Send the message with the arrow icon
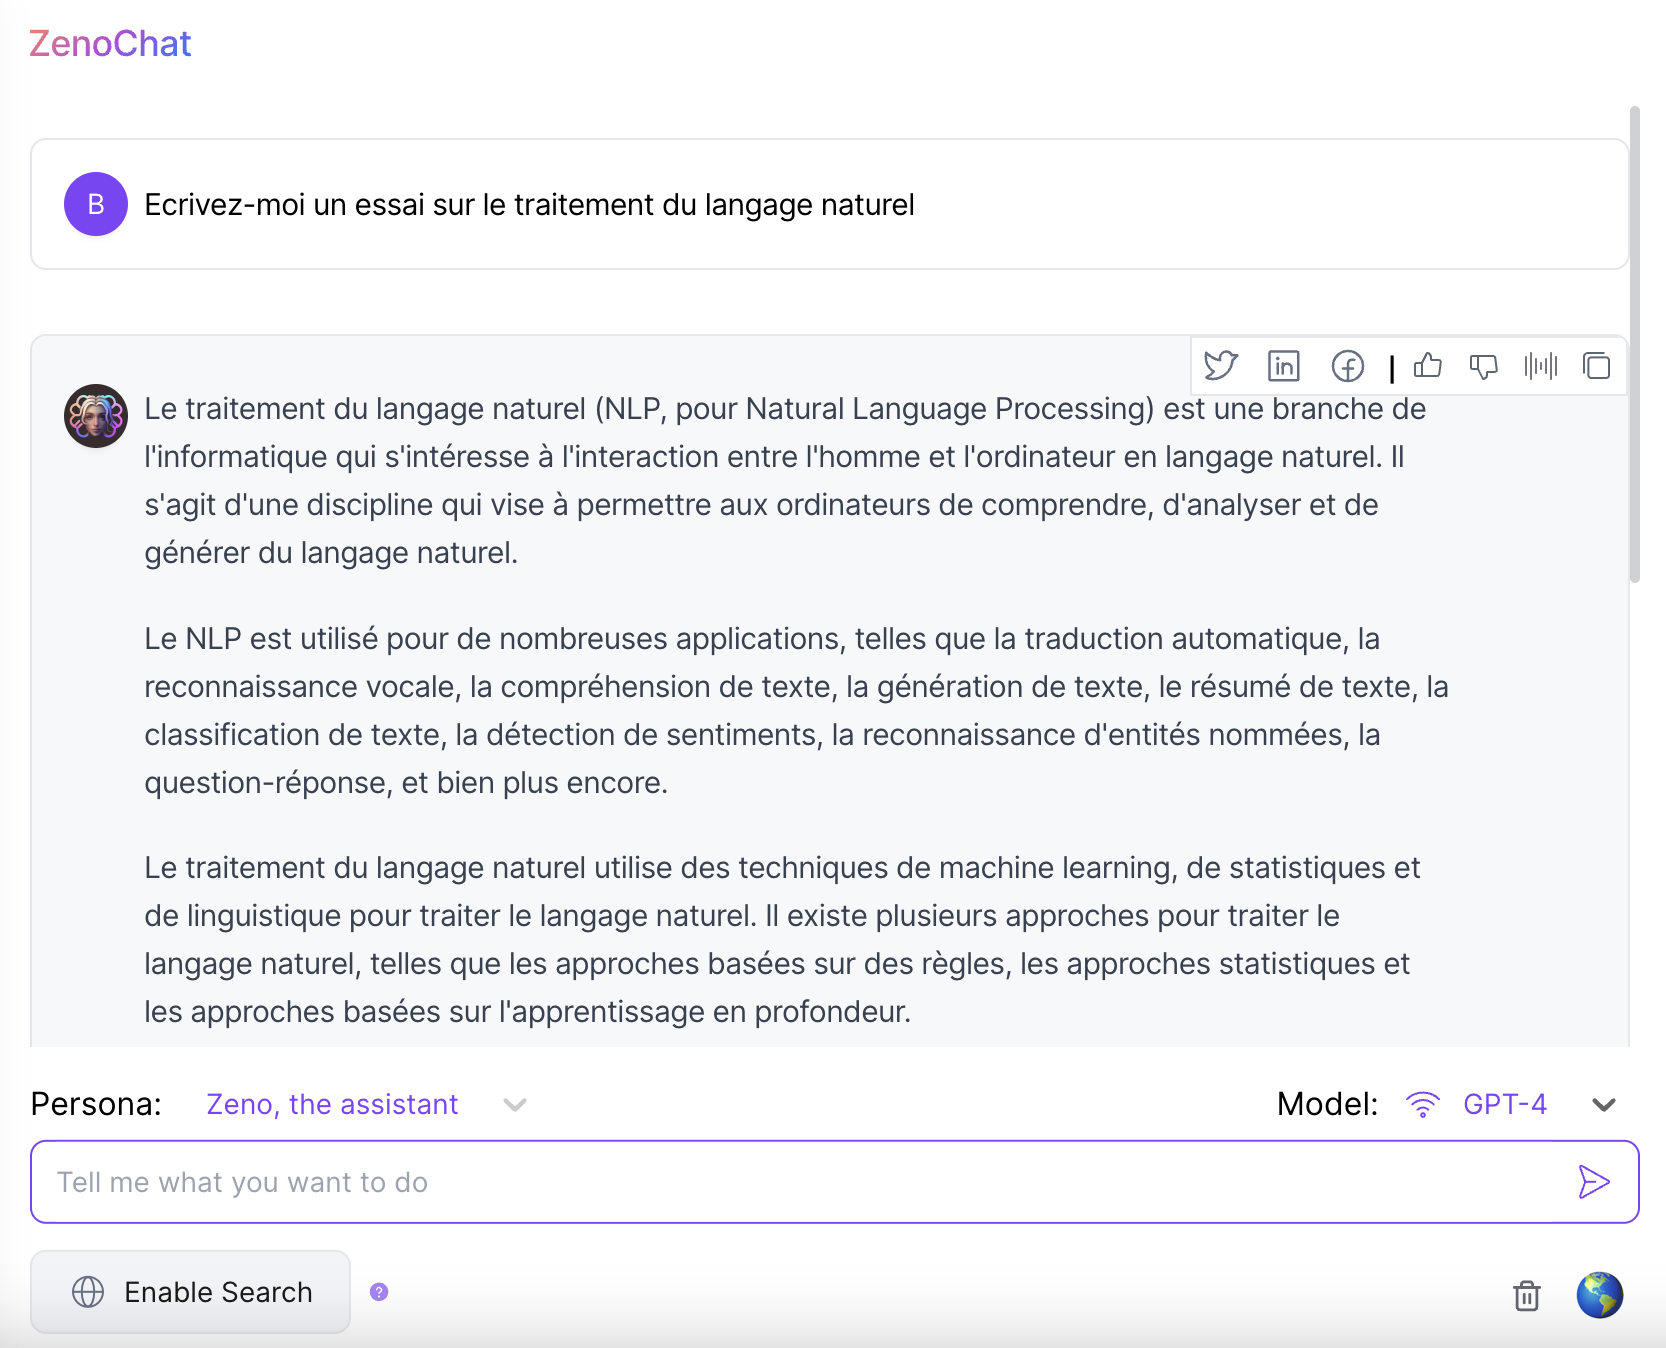Viewport: 1666px width, 1348px height. [x=1593, y=1182]
